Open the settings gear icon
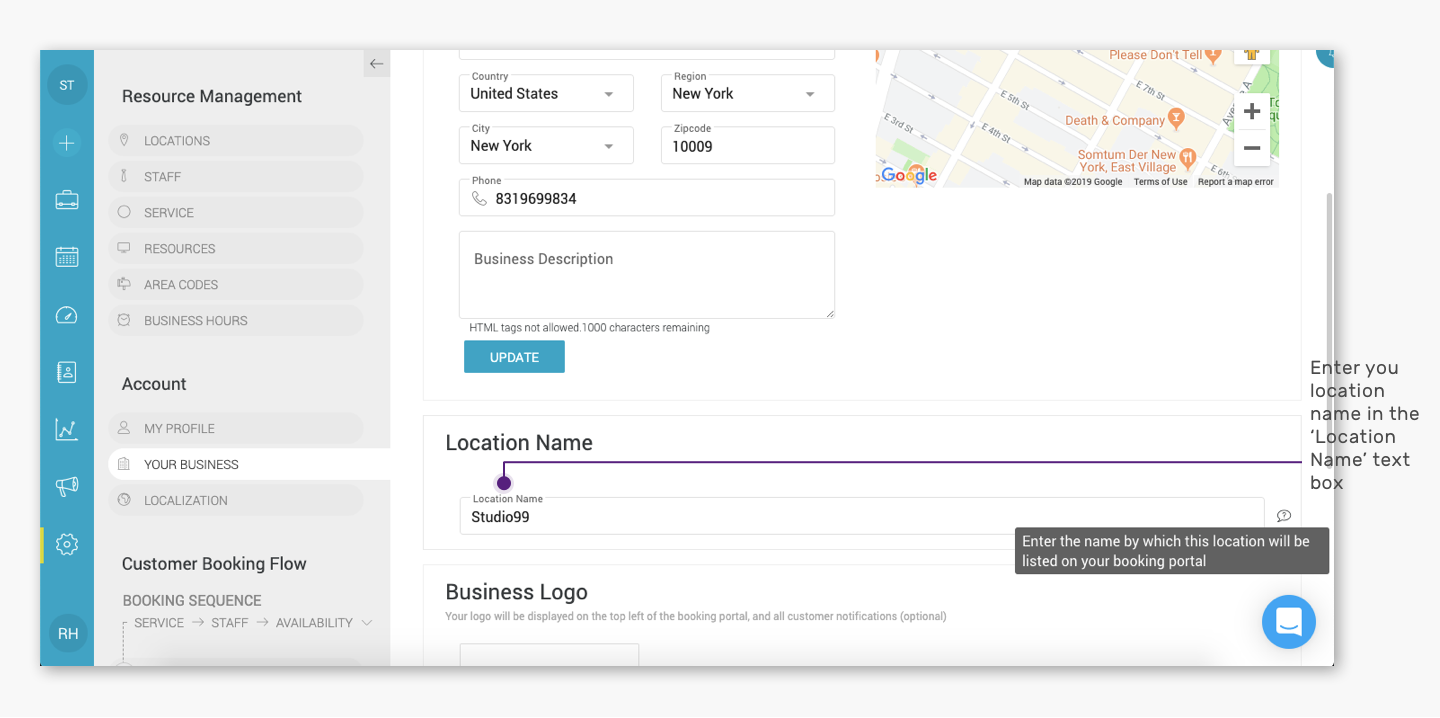The image size is (1440, 718). pyautogui.click(x=67, y=544)
